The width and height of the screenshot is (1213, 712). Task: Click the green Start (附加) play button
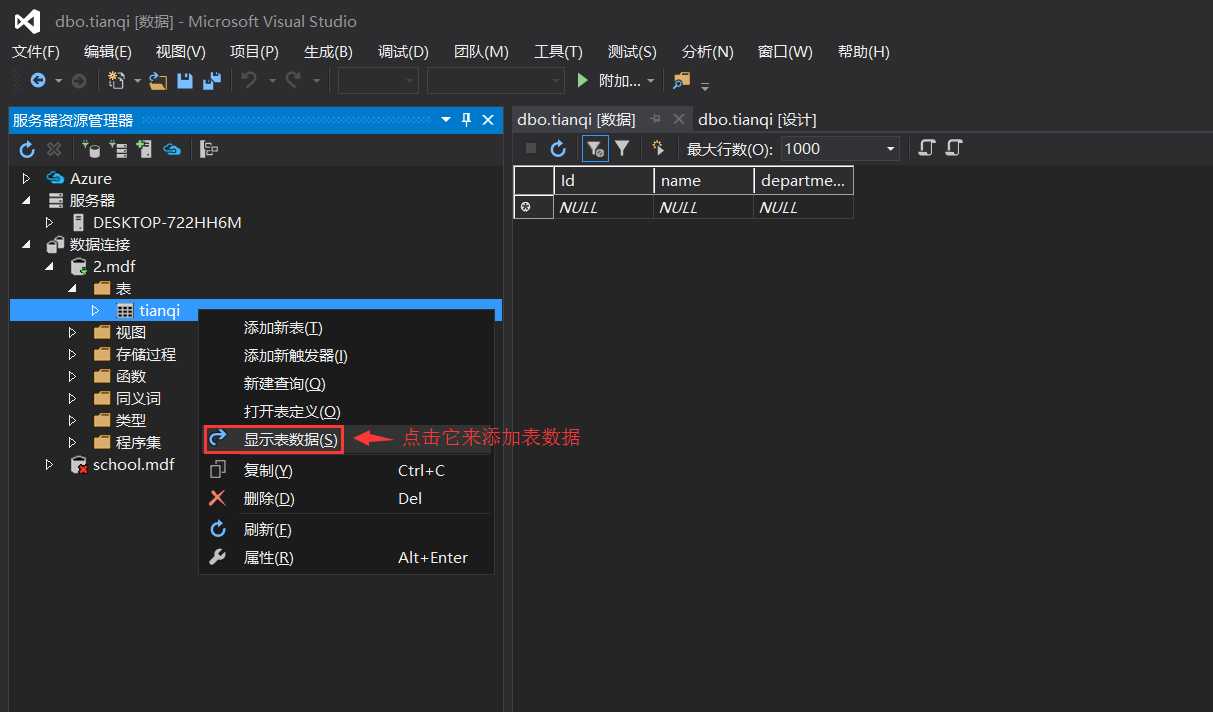(583, 81)
